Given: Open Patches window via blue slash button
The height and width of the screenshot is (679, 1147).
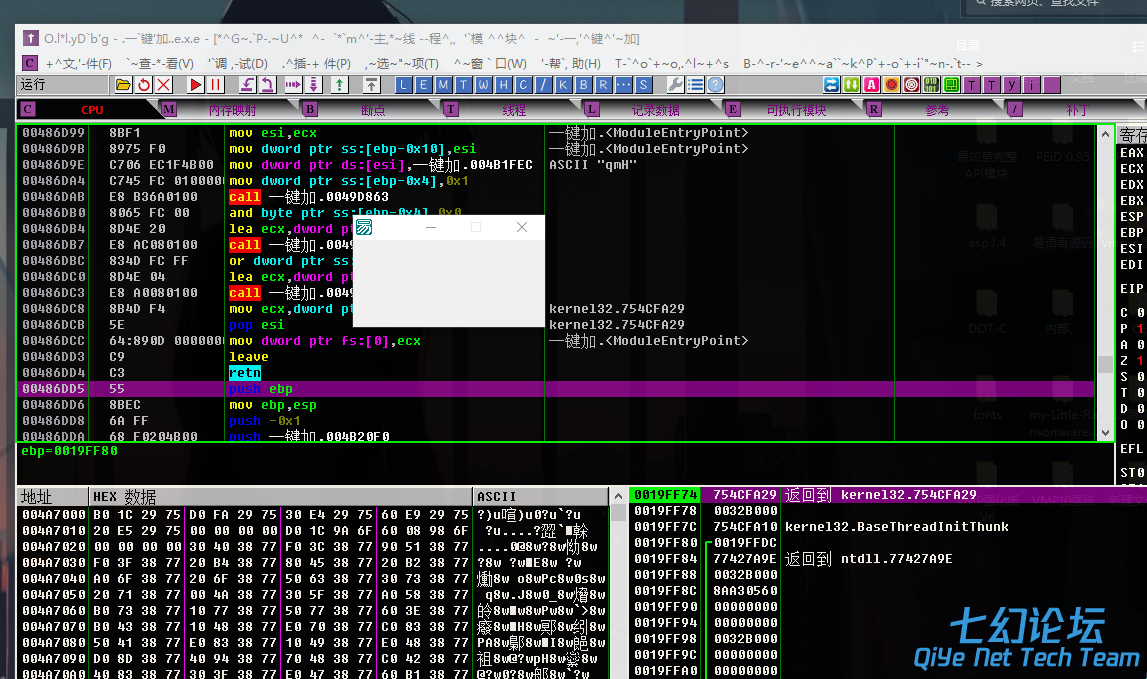Looking at the screenshot, I should [x=543, y=85].
